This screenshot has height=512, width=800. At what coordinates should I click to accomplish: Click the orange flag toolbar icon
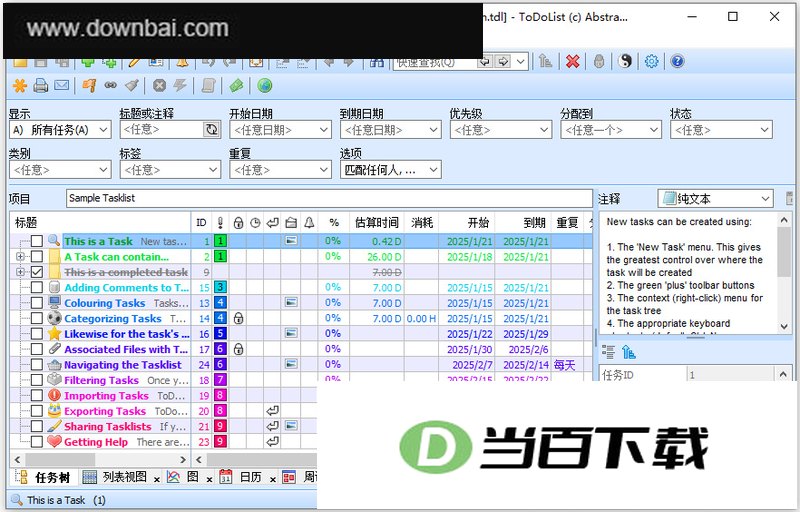[89, 86]
